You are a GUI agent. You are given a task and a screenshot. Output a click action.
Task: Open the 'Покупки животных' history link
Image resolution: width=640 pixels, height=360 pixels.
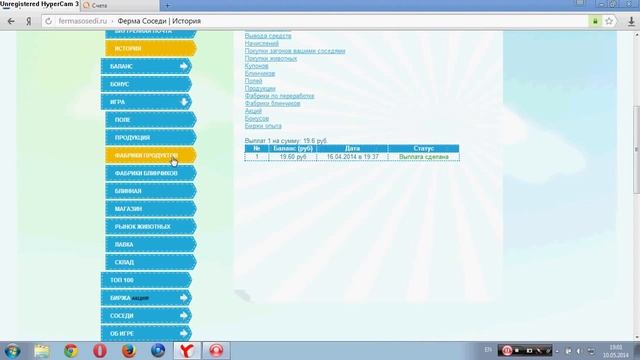[271, 58]
